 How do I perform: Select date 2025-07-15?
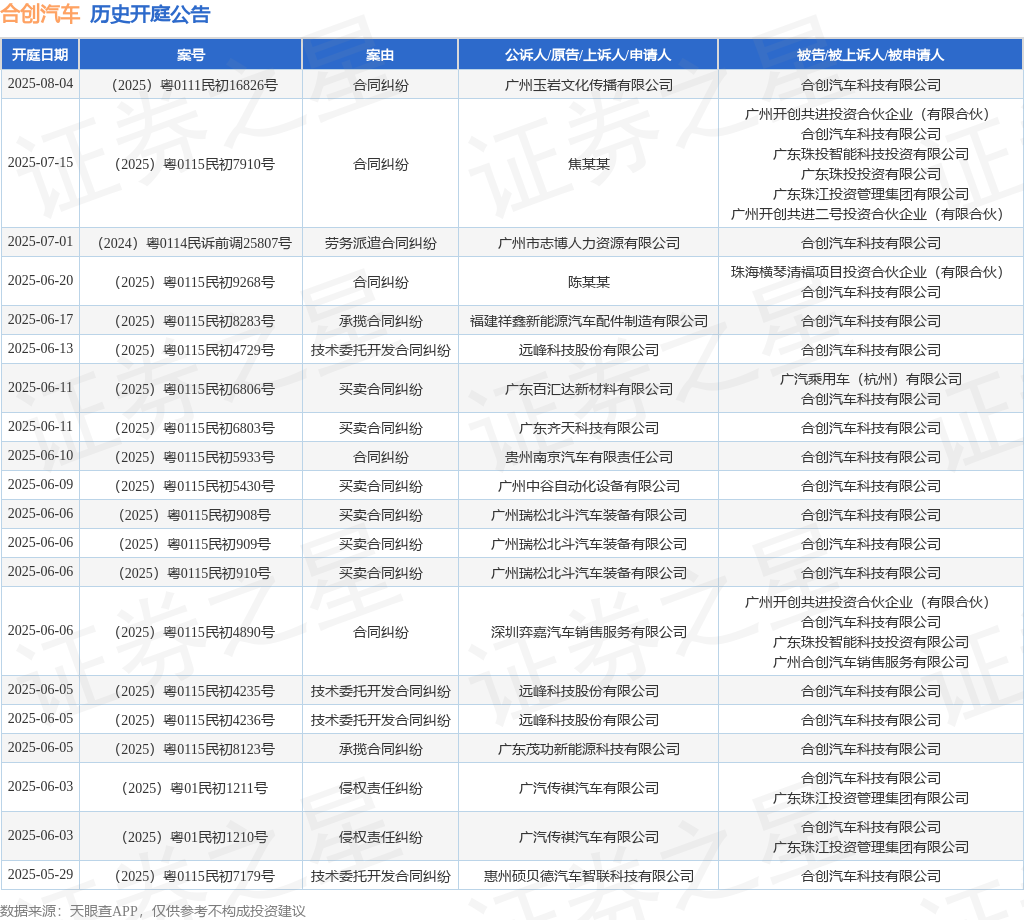[40, 162]
